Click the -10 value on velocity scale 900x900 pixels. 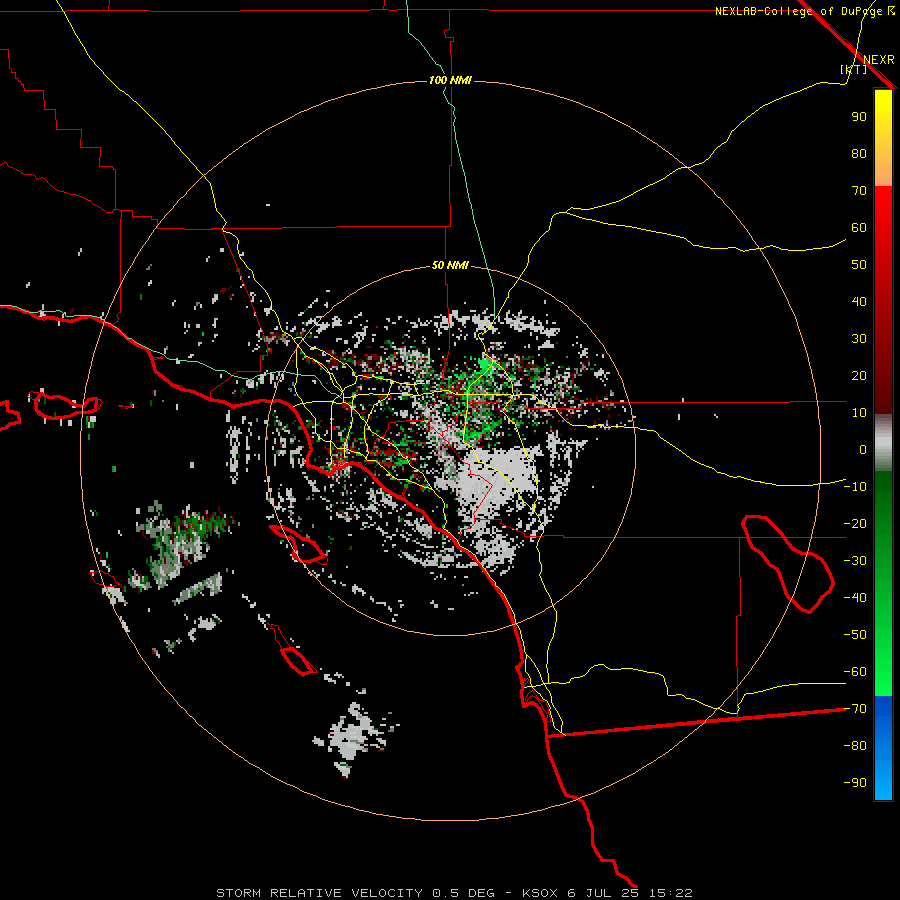[x=855, y=487]
